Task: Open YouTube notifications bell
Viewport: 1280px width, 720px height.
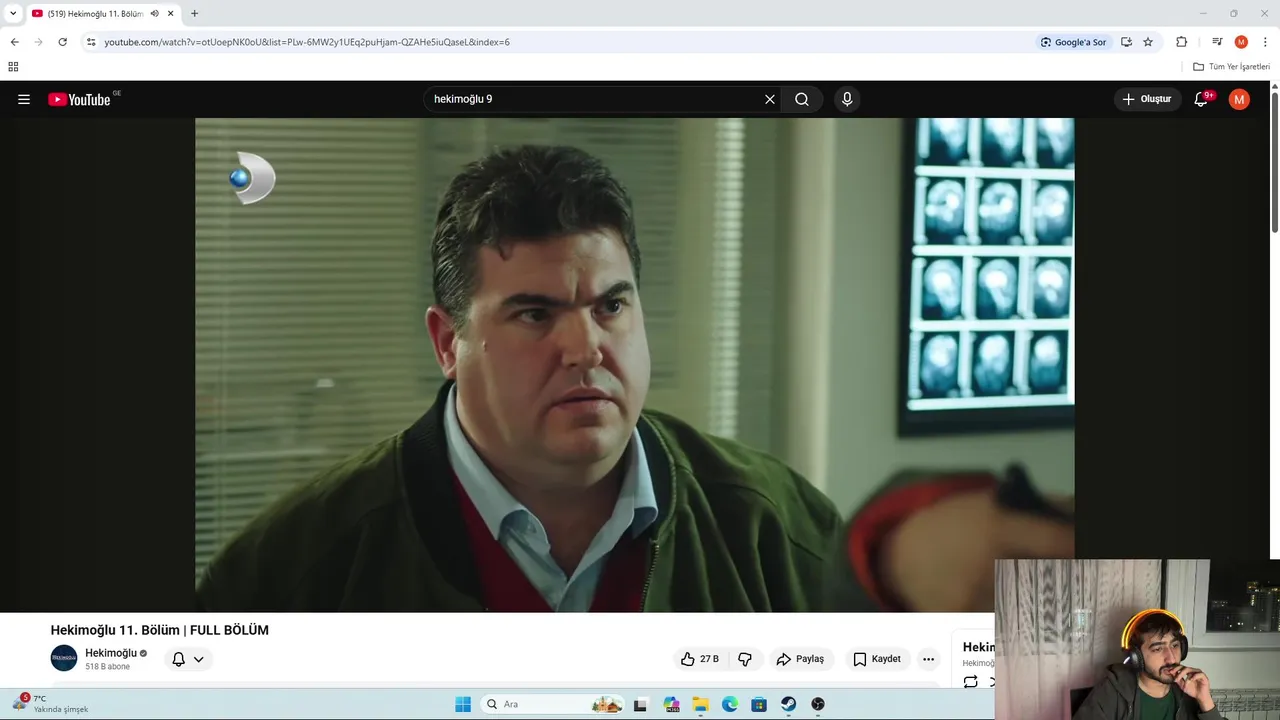Action: tap(1201, 99)
